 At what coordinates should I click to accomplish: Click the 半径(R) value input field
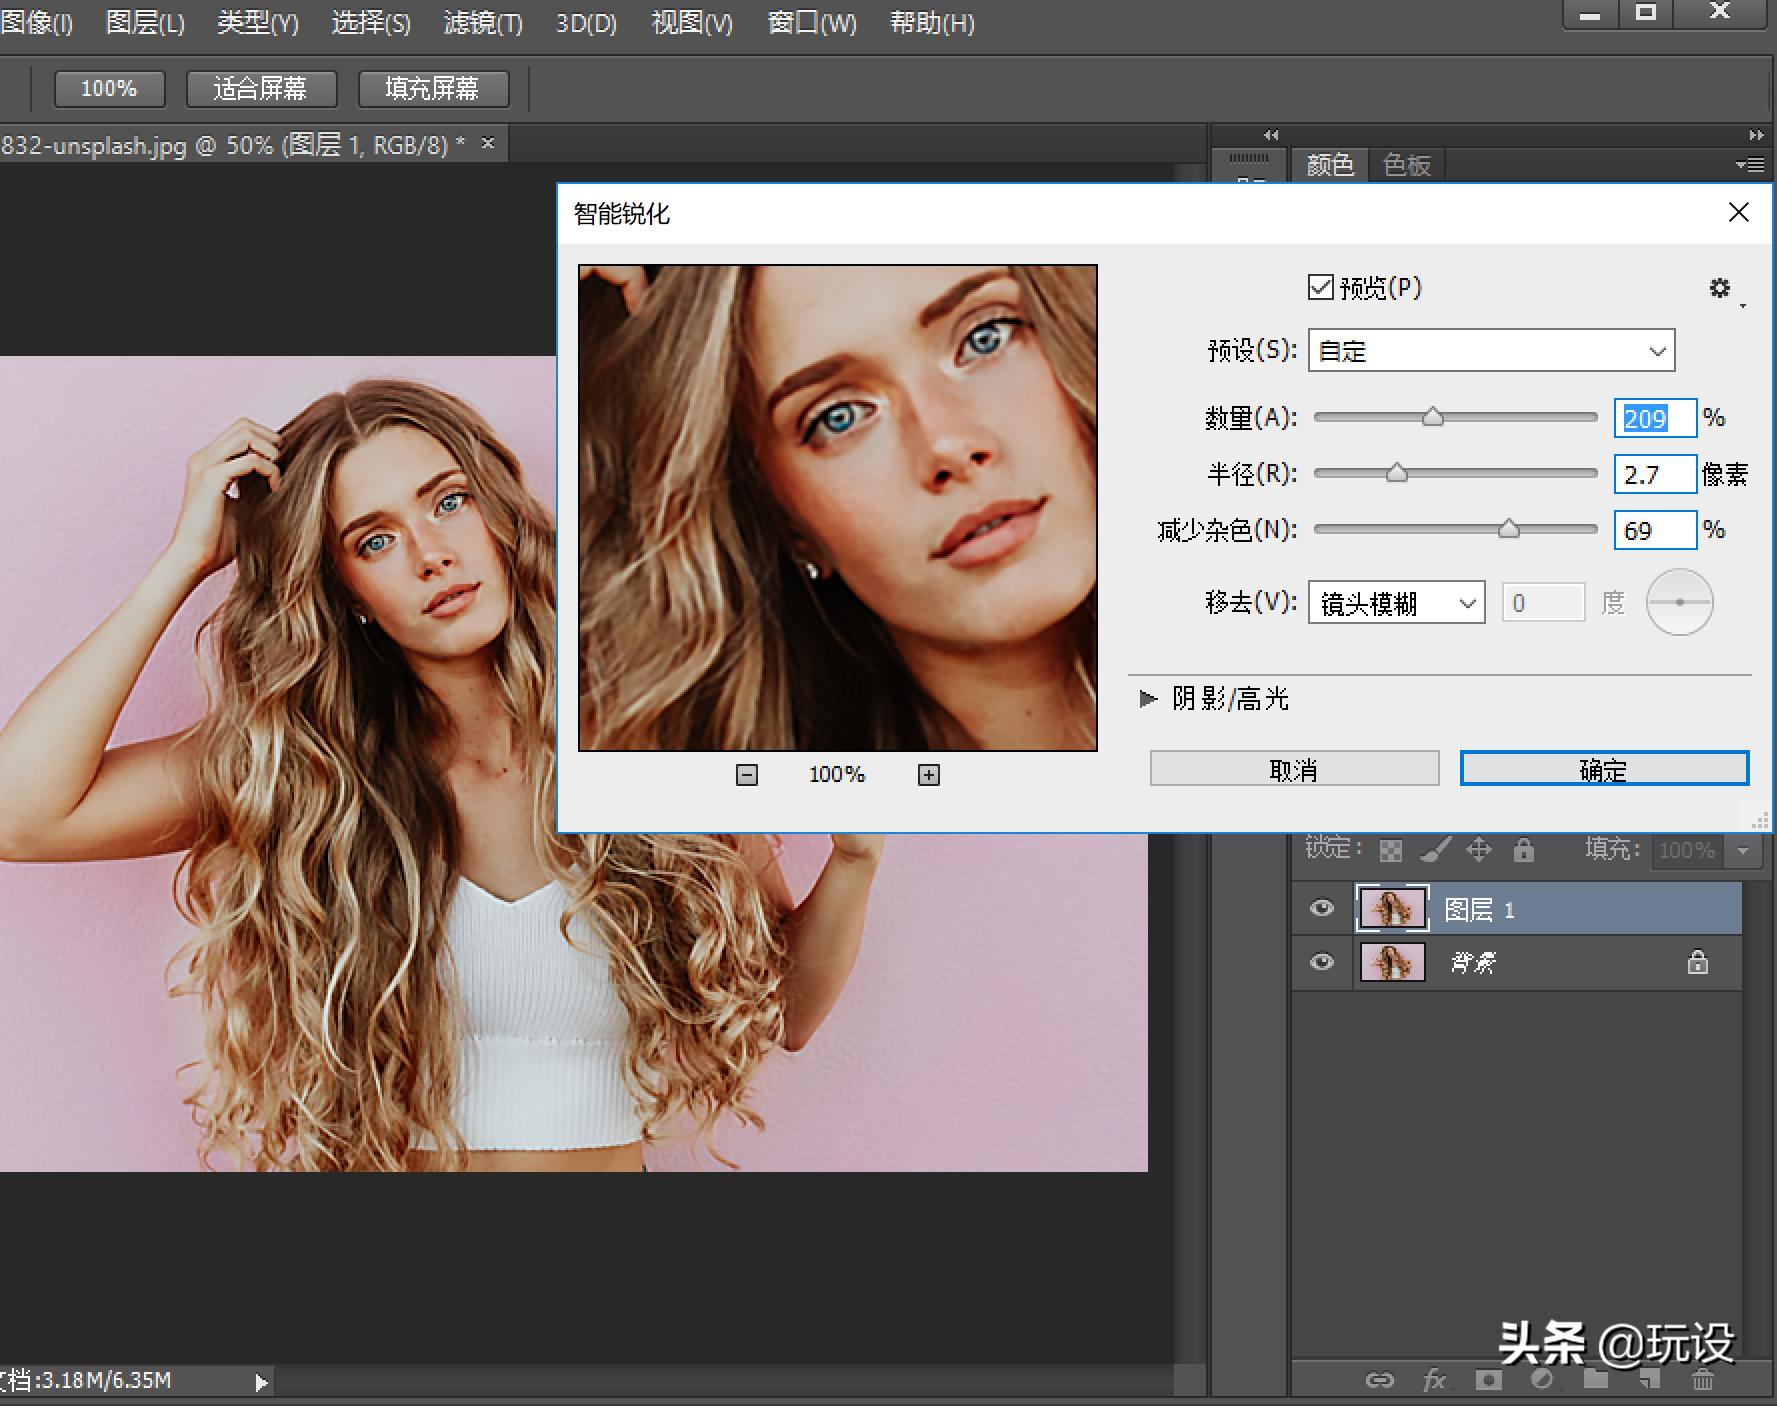pyautogui.click(x=1654, y=474)
